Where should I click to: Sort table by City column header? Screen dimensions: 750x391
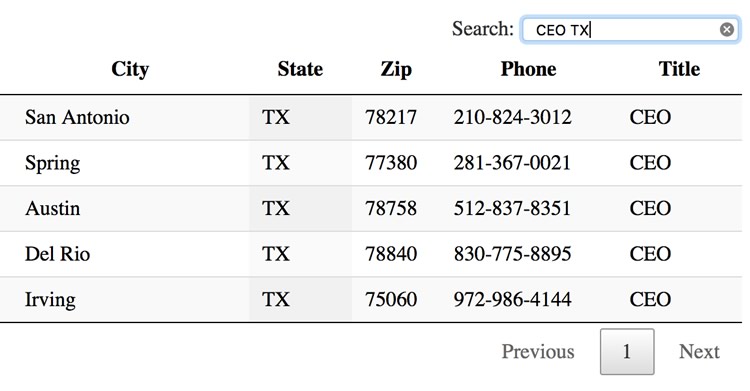click(130, 69)
